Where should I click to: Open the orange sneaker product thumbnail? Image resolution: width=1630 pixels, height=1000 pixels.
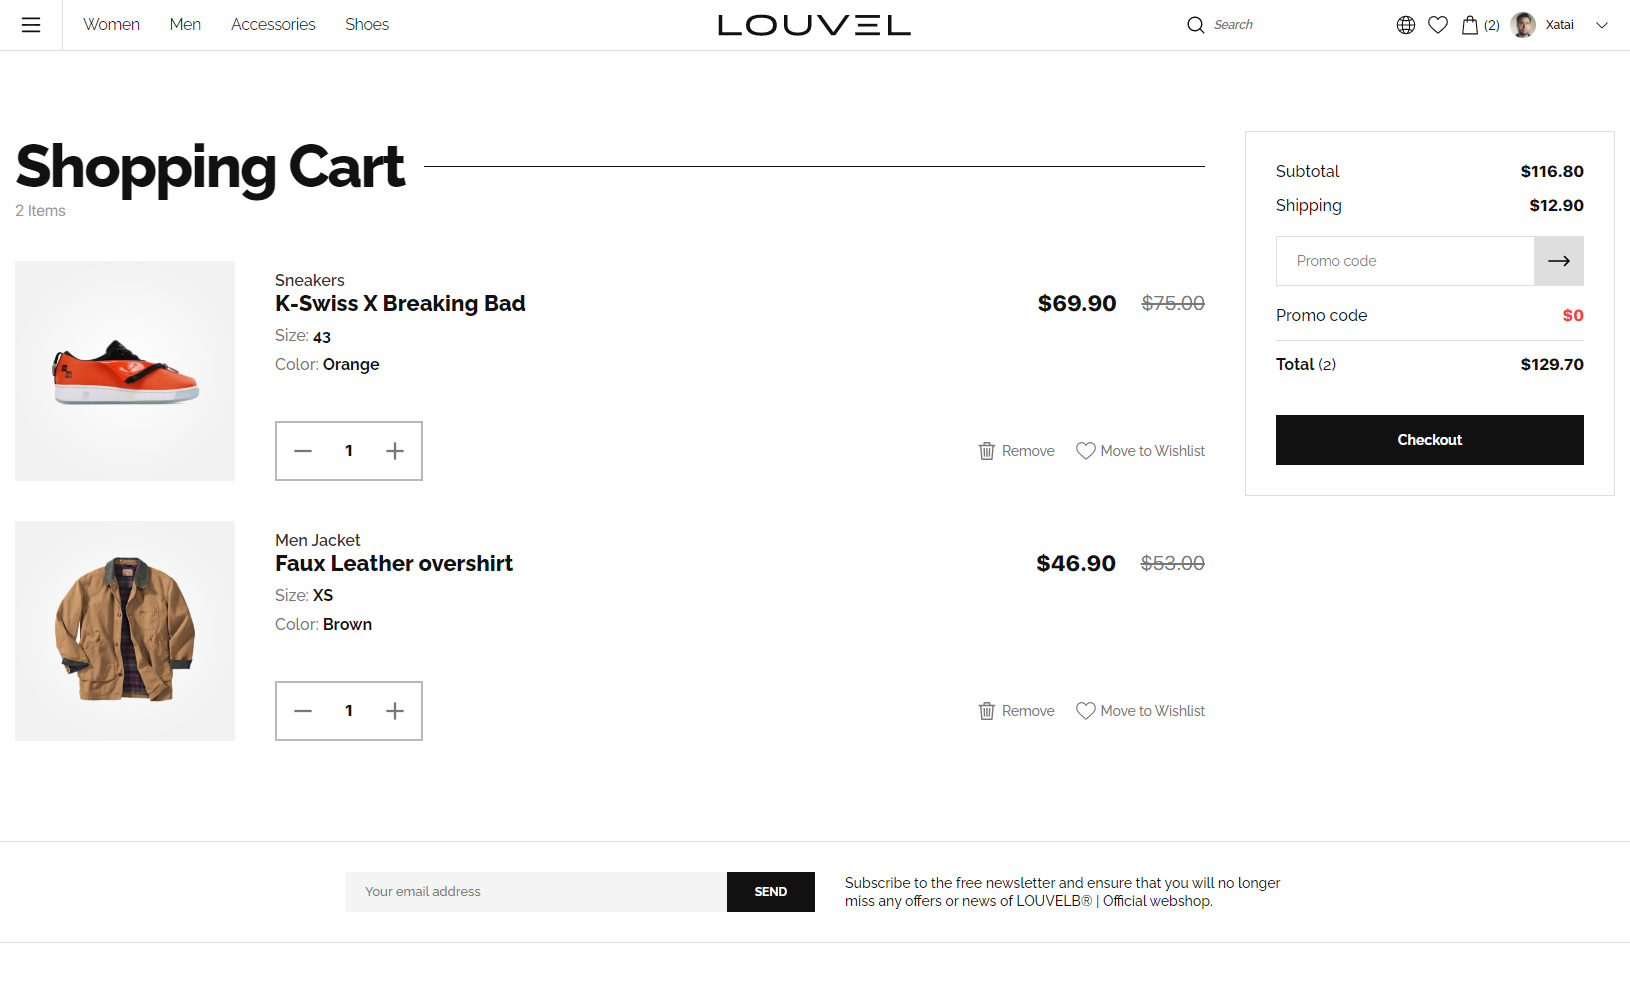[x=125, y=371]
